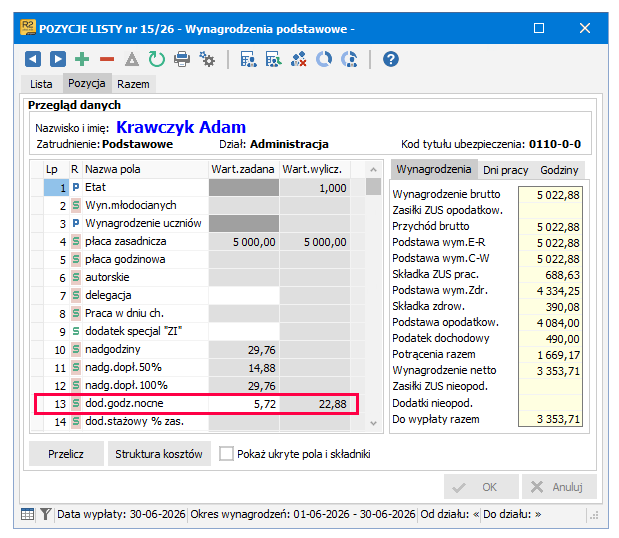This screenshot has height=538, width=619.
Task: Click the 5,72 value in dod.godz.nocne row
Action: (265, 404)
